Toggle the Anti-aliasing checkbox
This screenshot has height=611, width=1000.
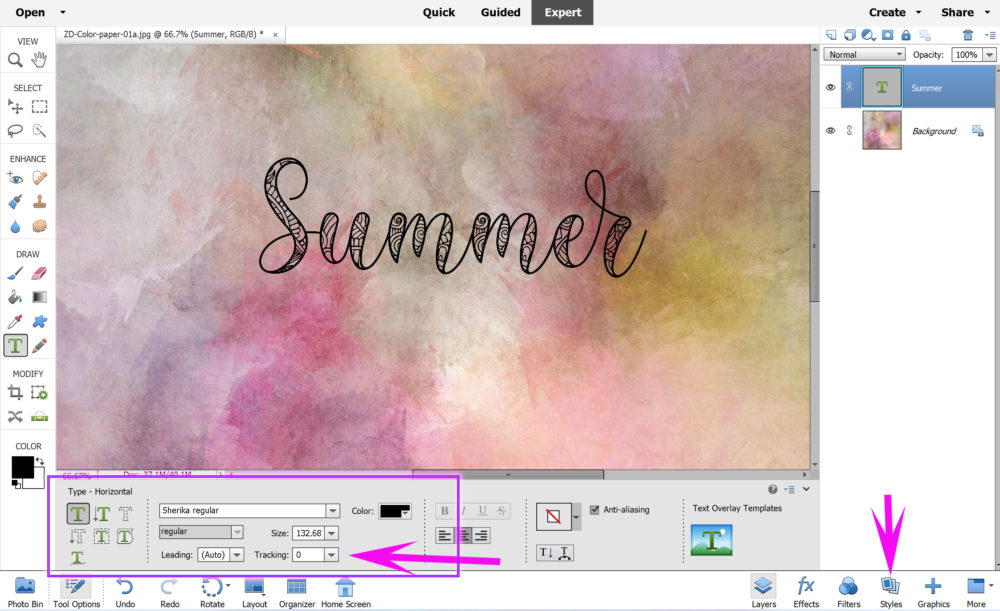(594, 510)
